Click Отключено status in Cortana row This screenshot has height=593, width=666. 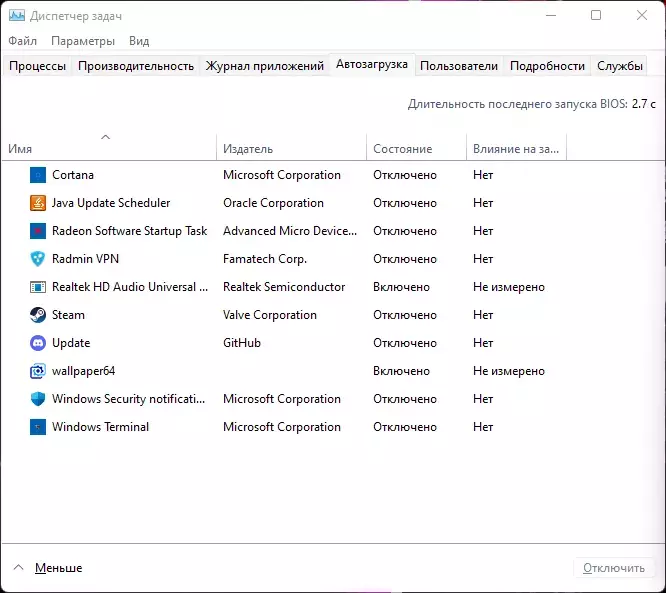point(405,175)
